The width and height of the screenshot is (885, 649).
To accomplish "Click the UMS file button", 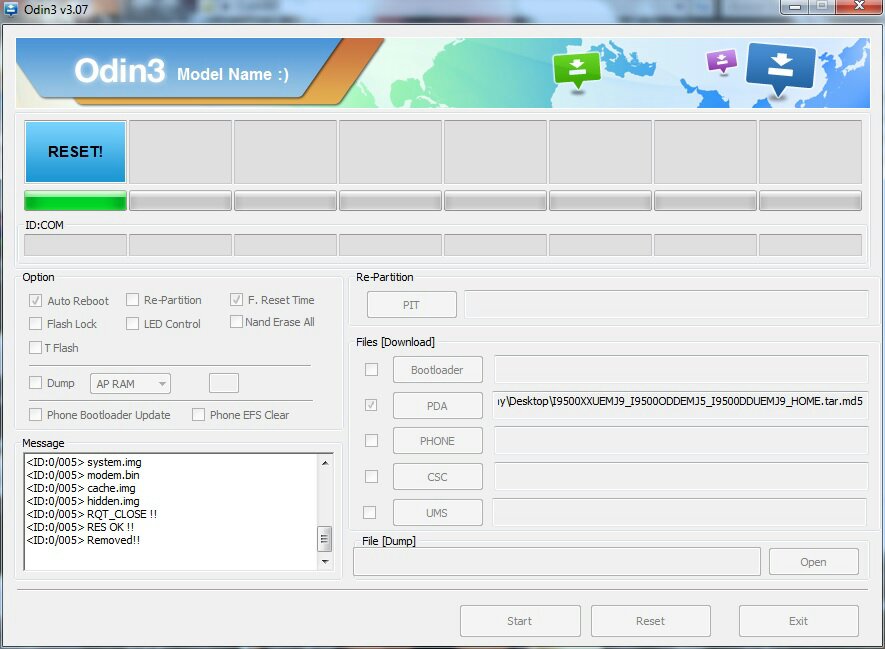I will coord(437,513).
